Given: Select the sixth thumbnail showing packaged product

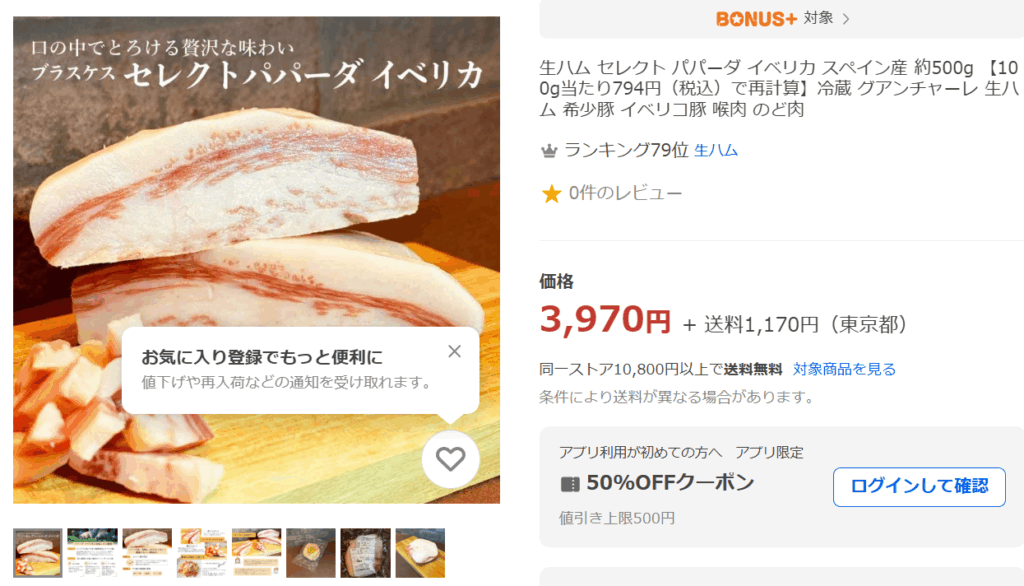Looking at the screenshot, I should [x=311, y=553].
